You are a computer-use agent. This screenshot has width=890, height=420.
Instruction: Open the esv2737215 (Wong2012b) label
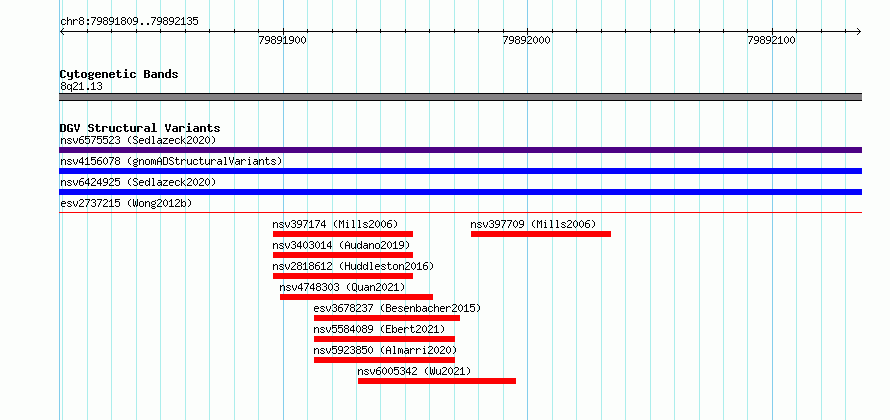(126, 203)
